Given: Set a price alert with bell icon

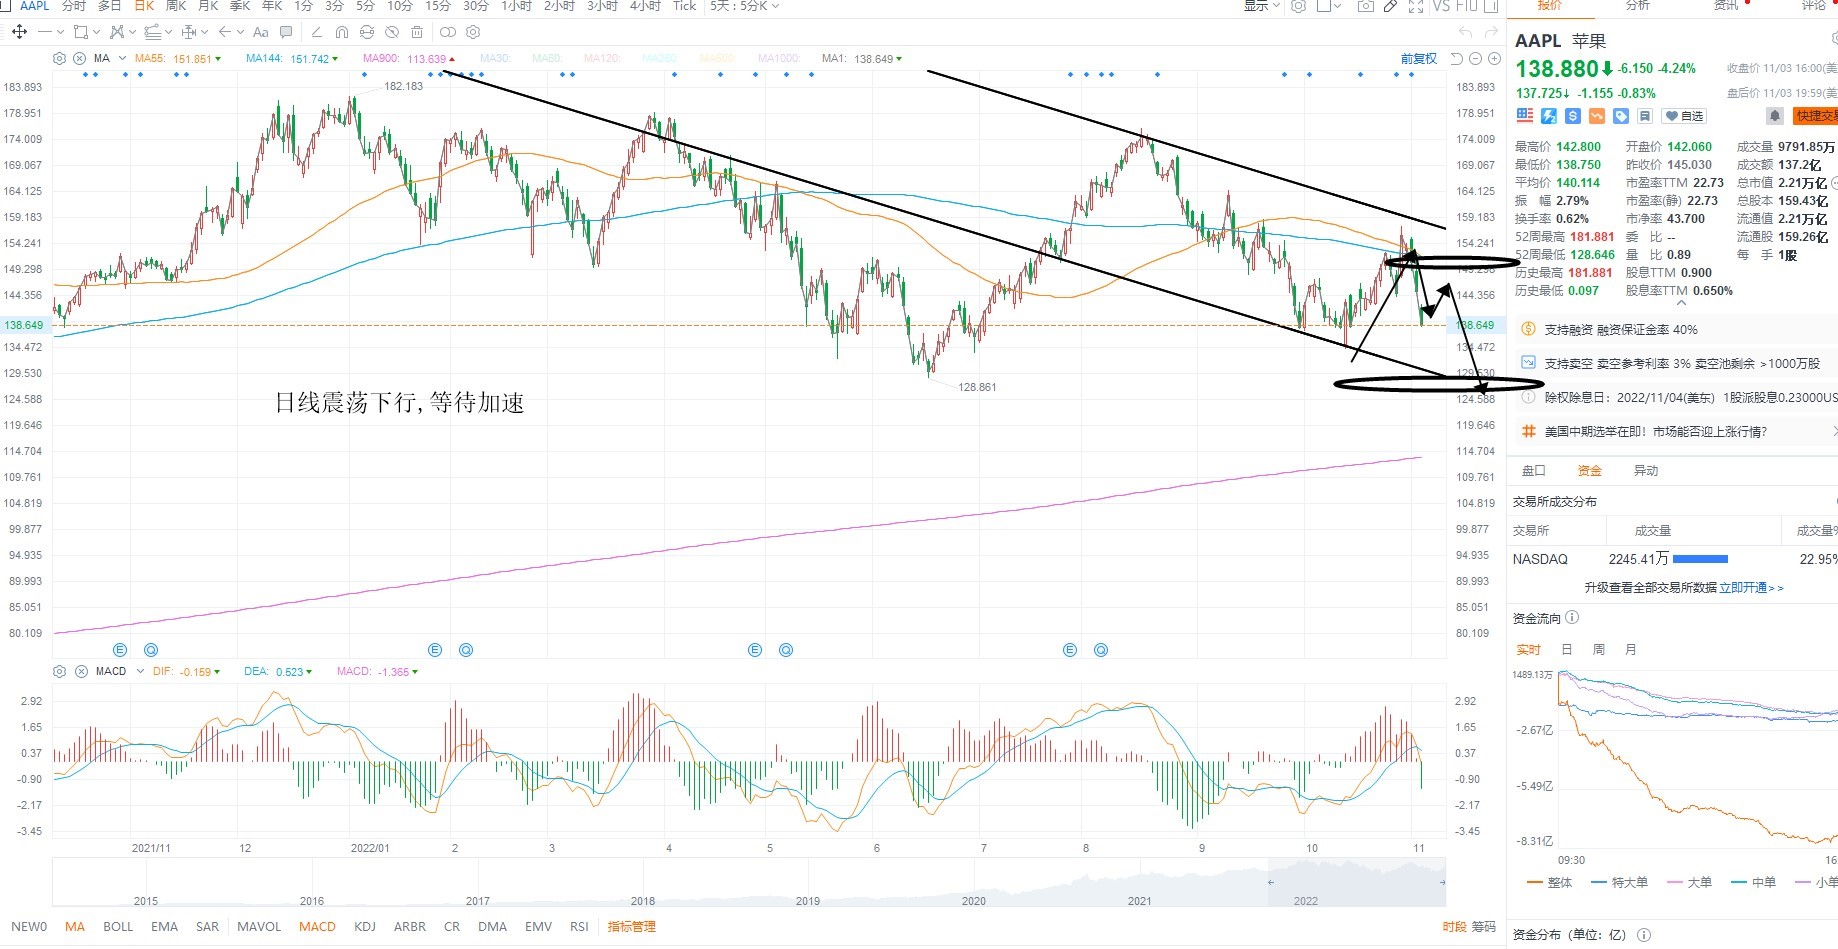Looking at the screenshot, I should (1775, 116).
